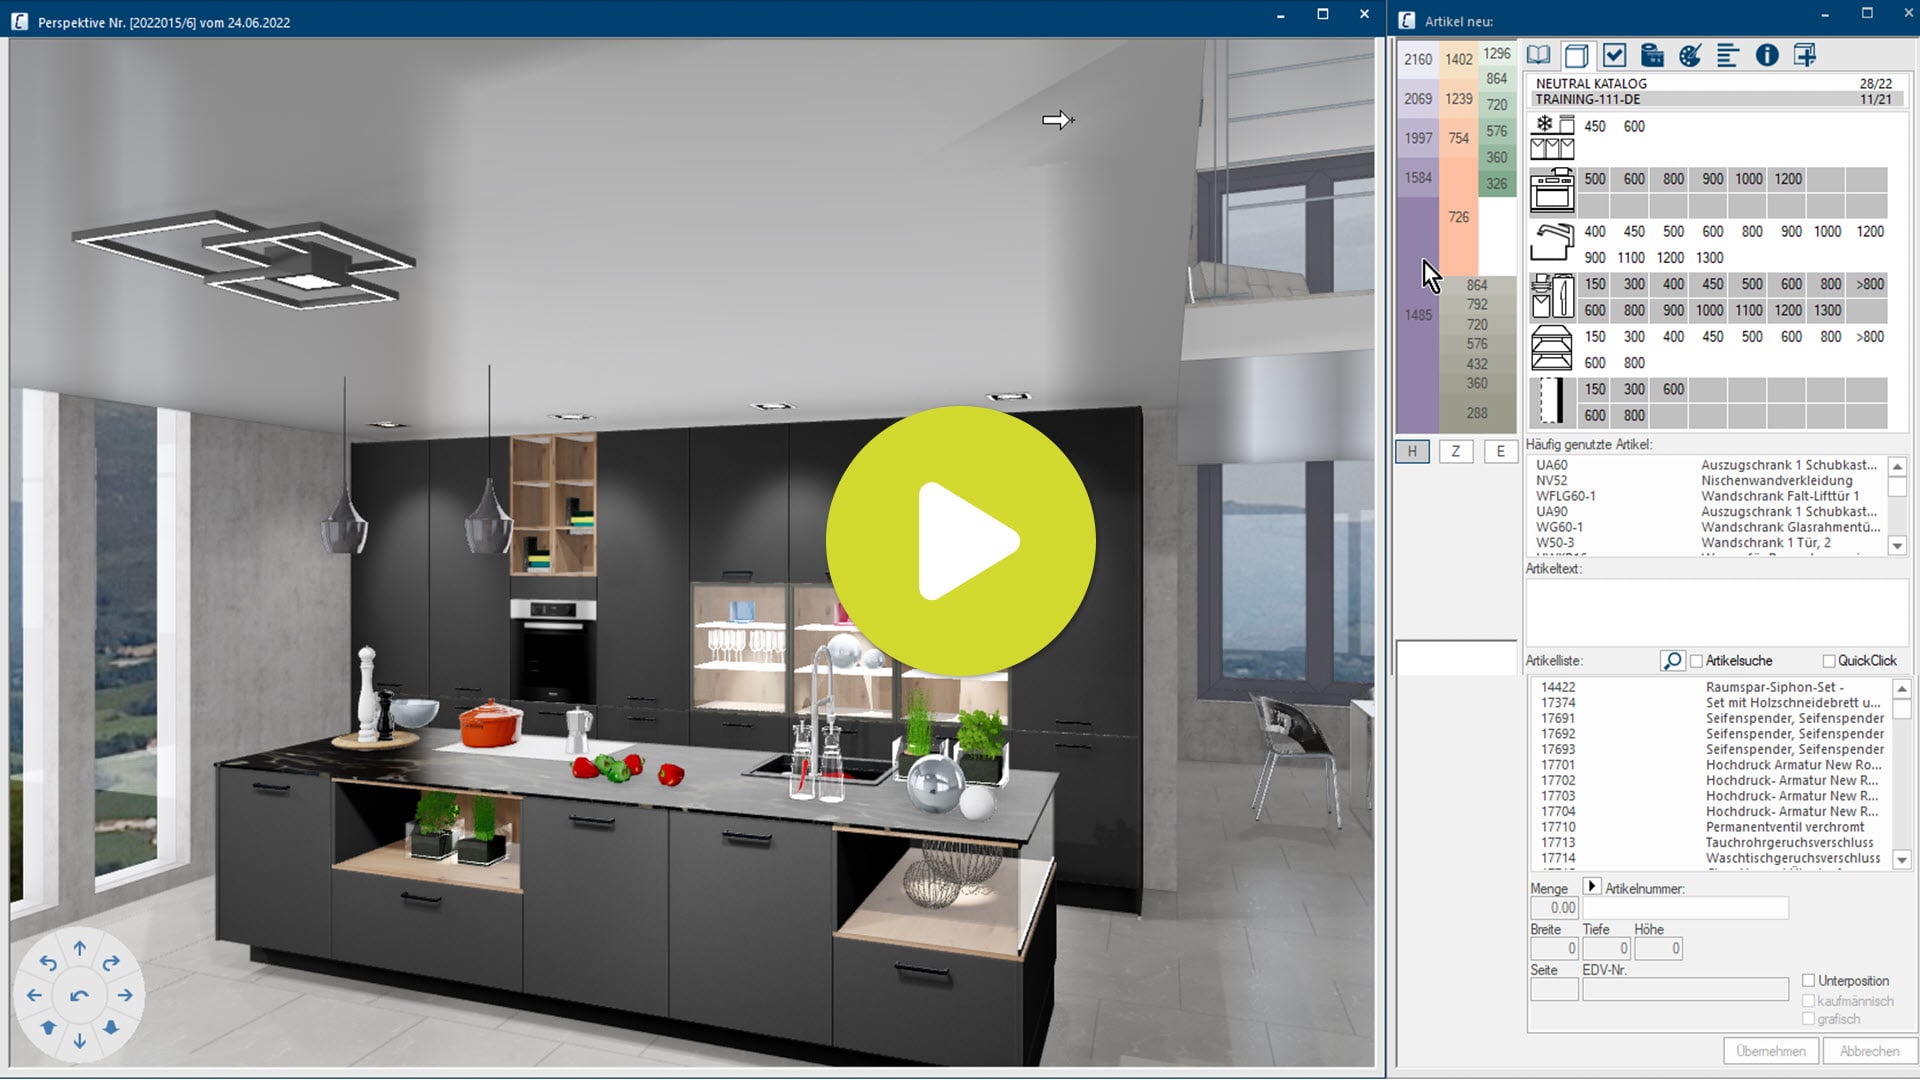Click the add-catalog book icon
Image resolution: width=1920 pixels, height=1080 pixels.
(1806, 55)
